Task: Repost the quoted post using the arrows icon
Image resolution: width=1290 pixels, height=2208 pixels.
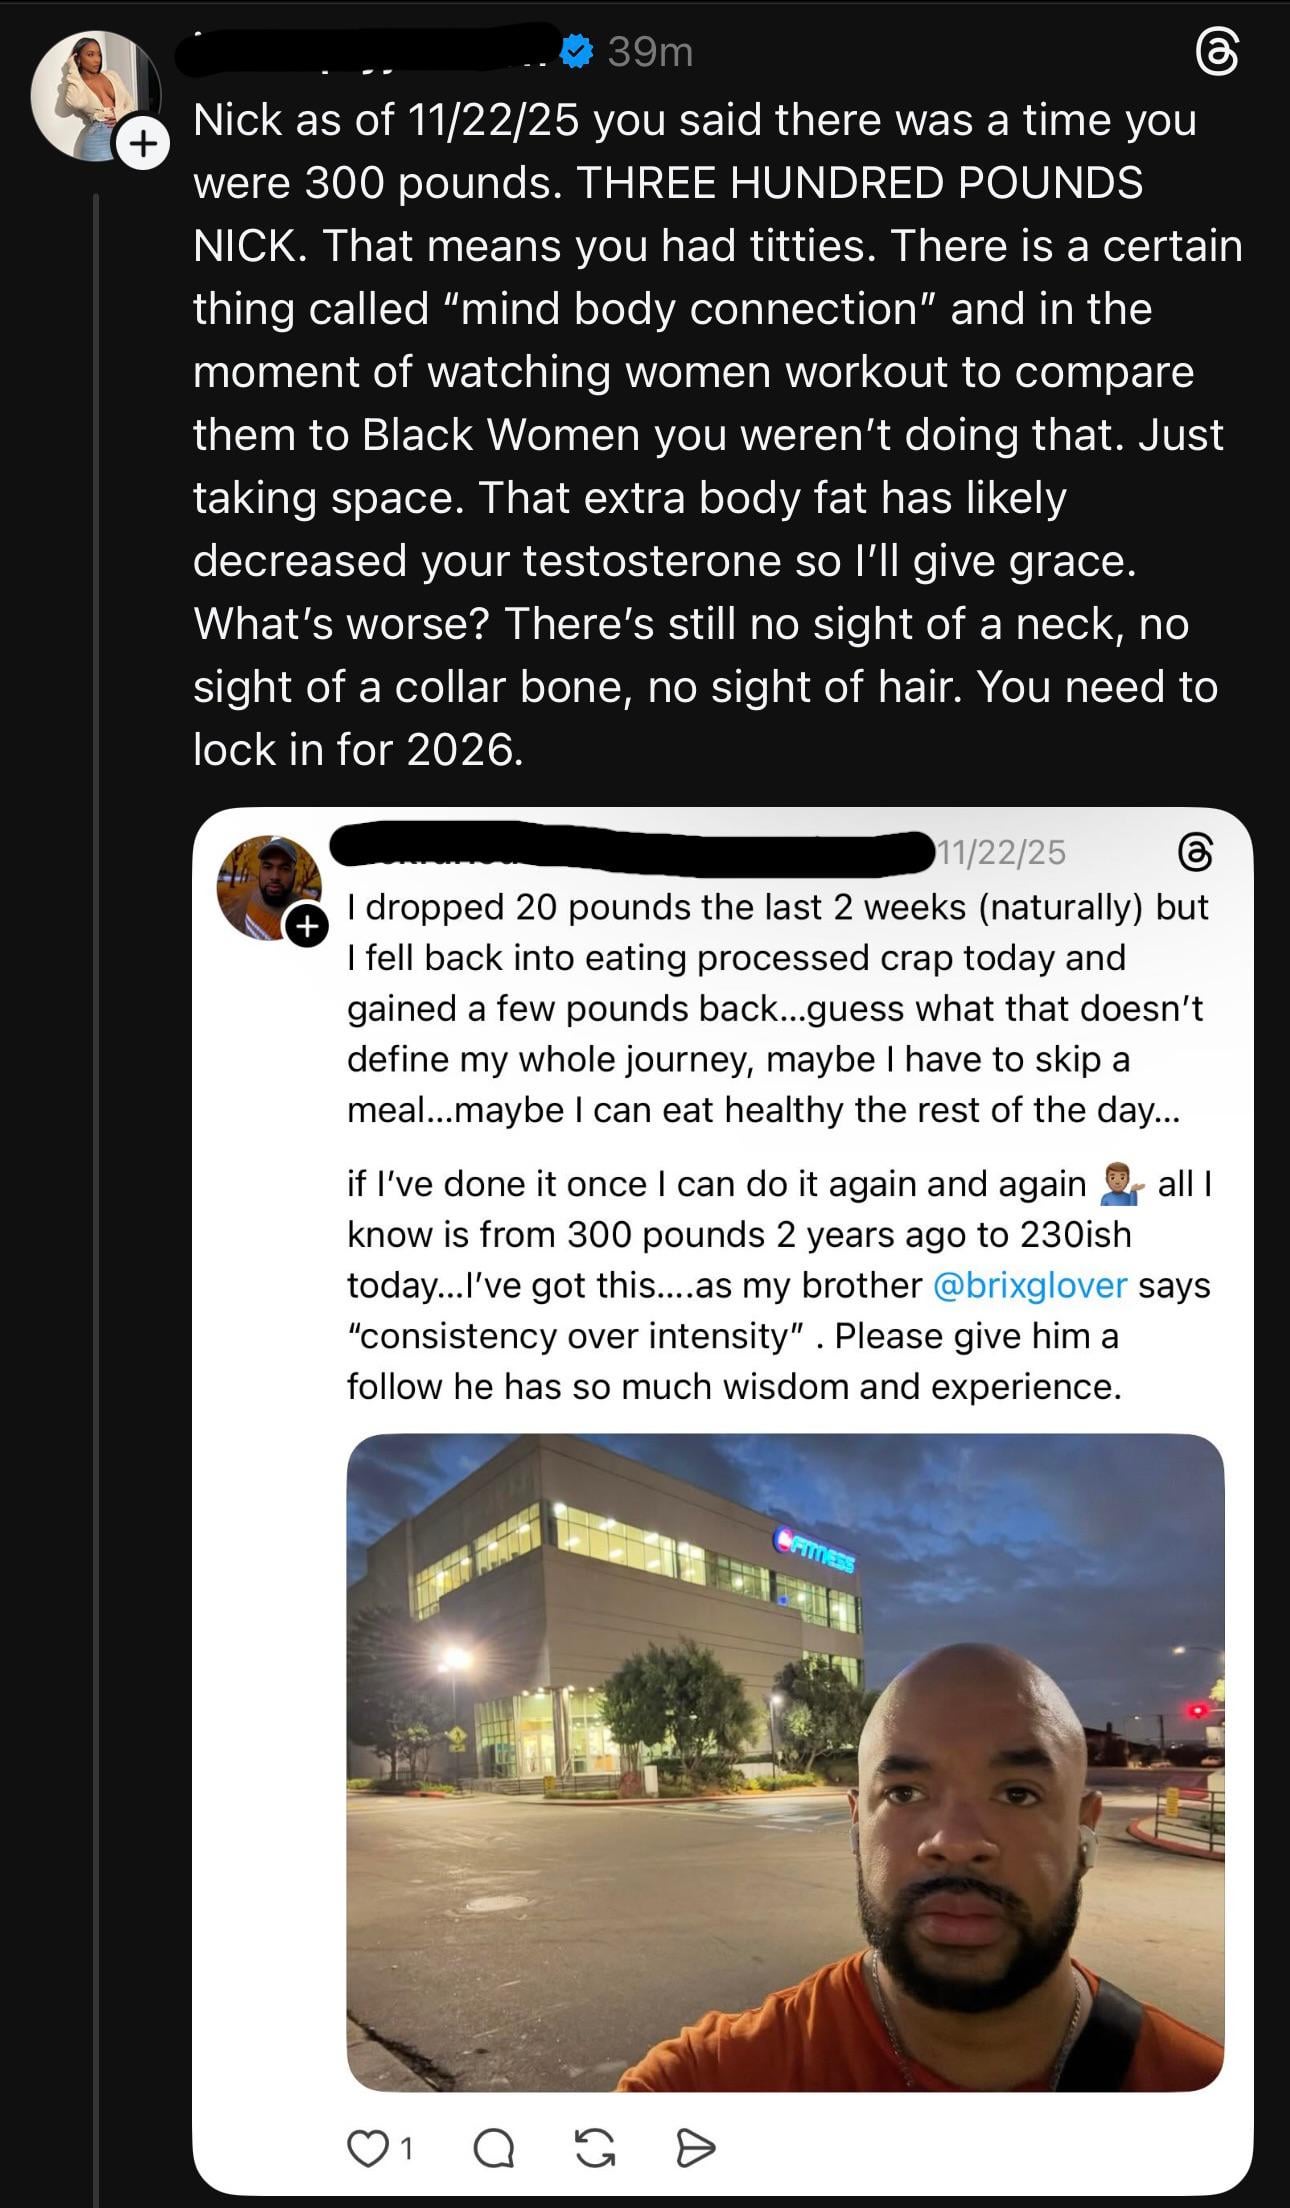Action: 595,2148
